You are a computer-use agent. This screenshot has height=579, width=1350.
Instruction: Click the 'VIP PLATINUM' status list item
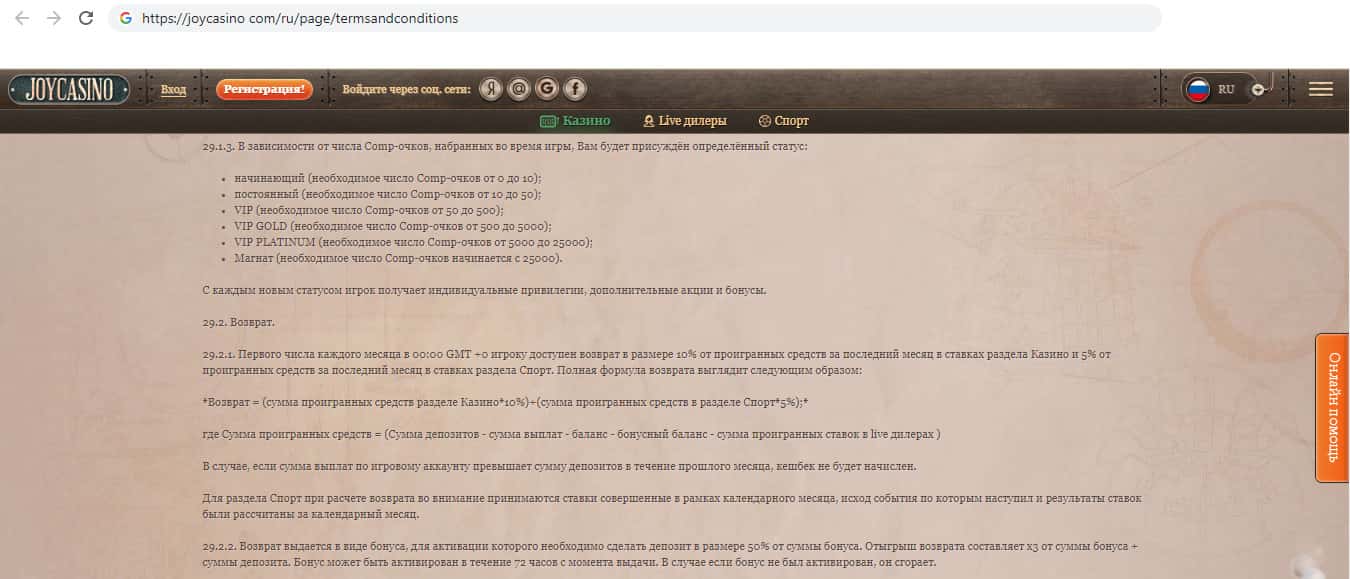413,242
